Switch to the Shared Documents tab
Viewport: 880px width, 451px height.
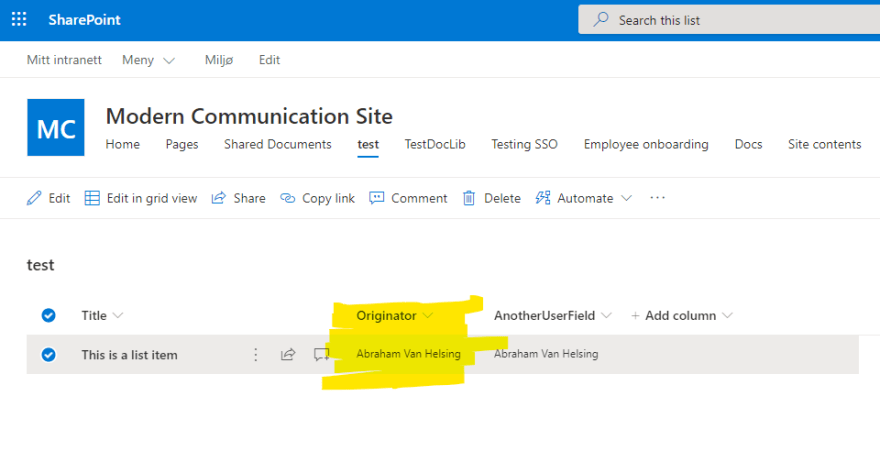coord(277,144)
